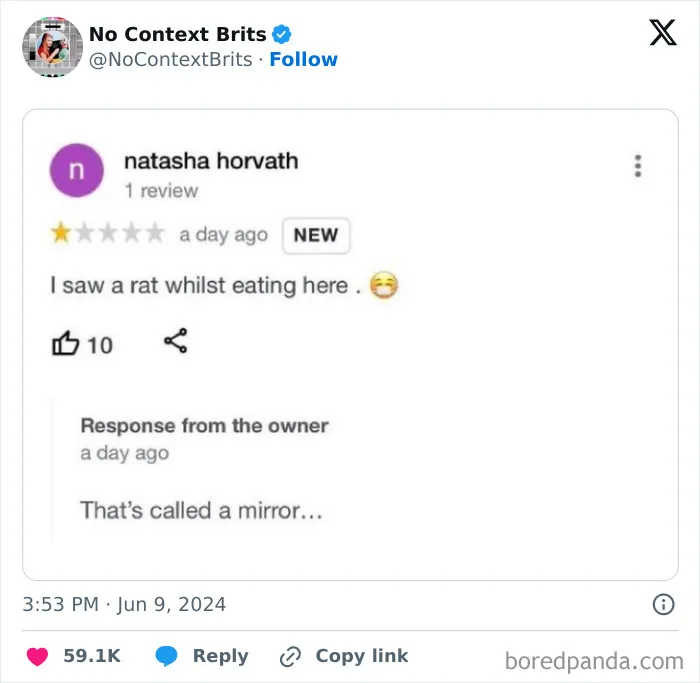The image size is (700, 683).
Task: Open the 3:53 PM Jun 9 timestamp
Action: click(x=124, y=604)
